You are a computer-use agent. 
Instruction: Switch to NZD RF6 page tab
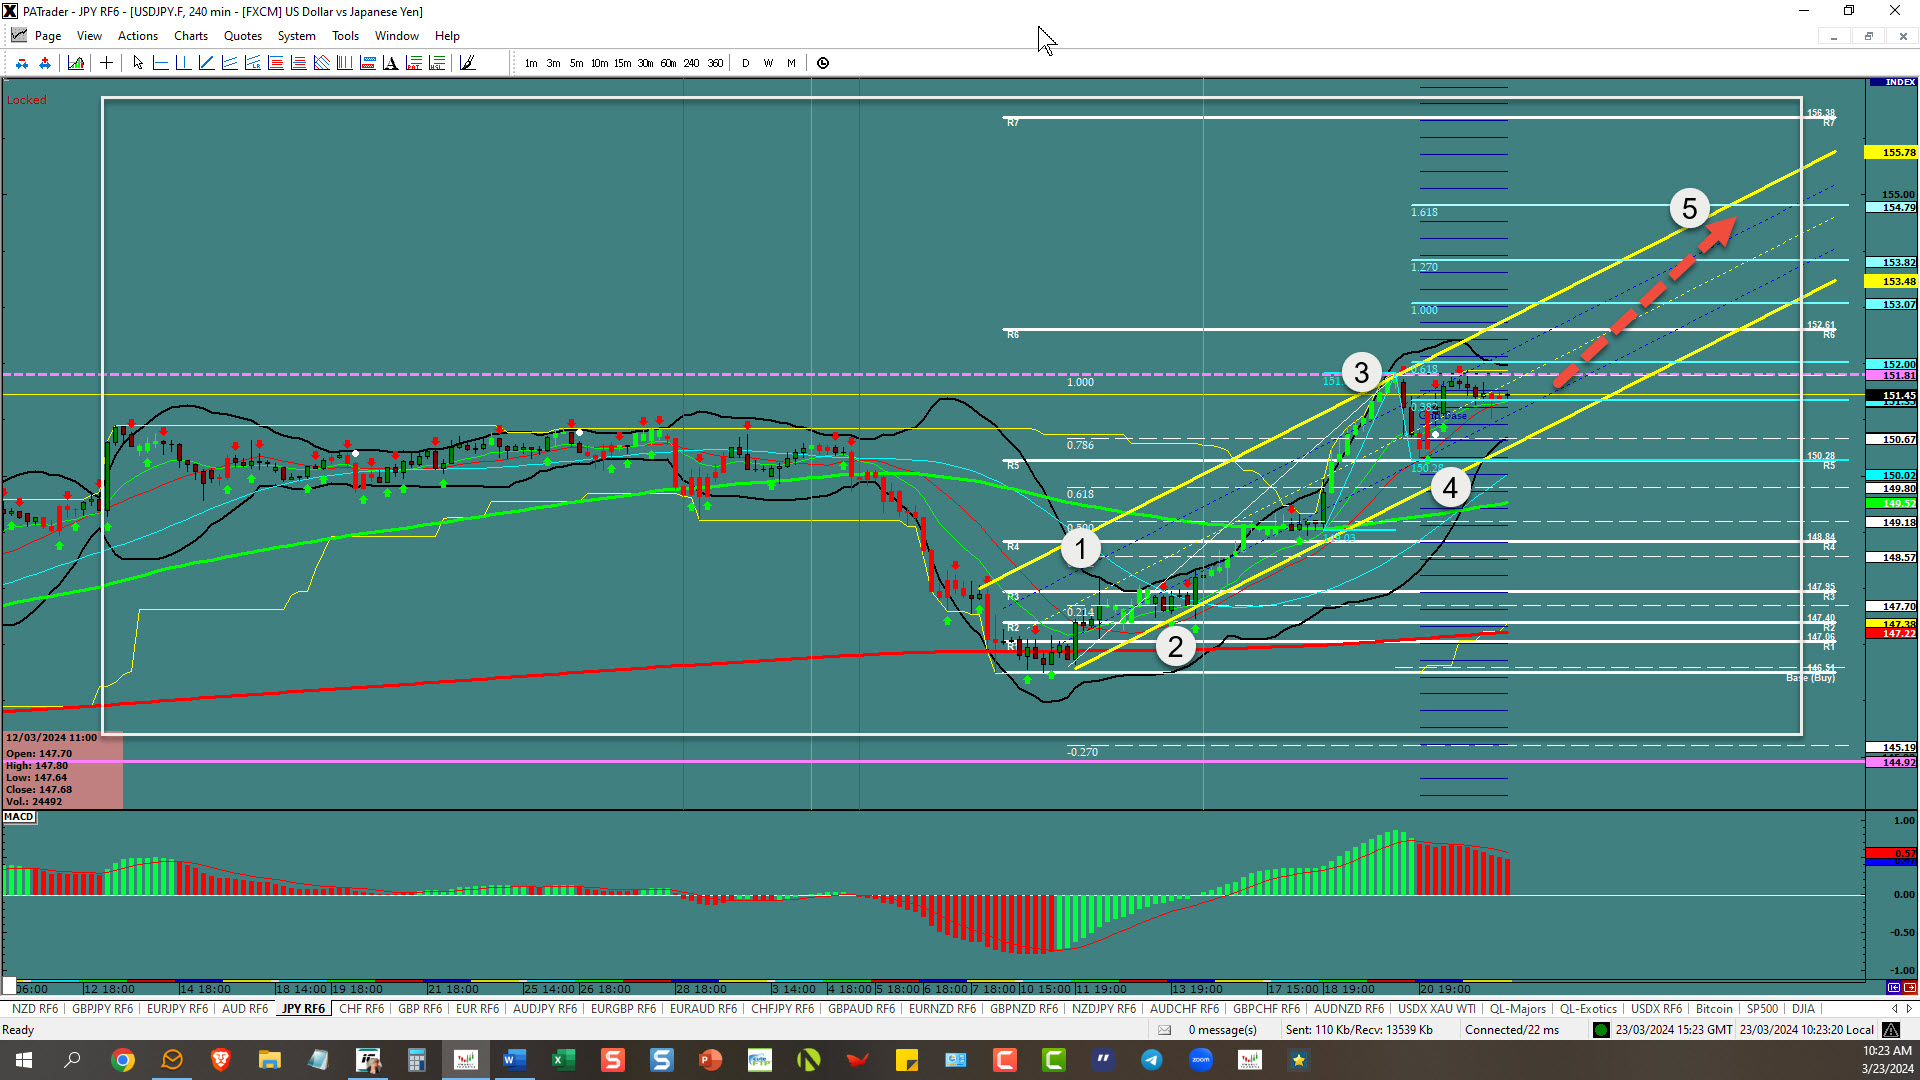coord(35,1009)
